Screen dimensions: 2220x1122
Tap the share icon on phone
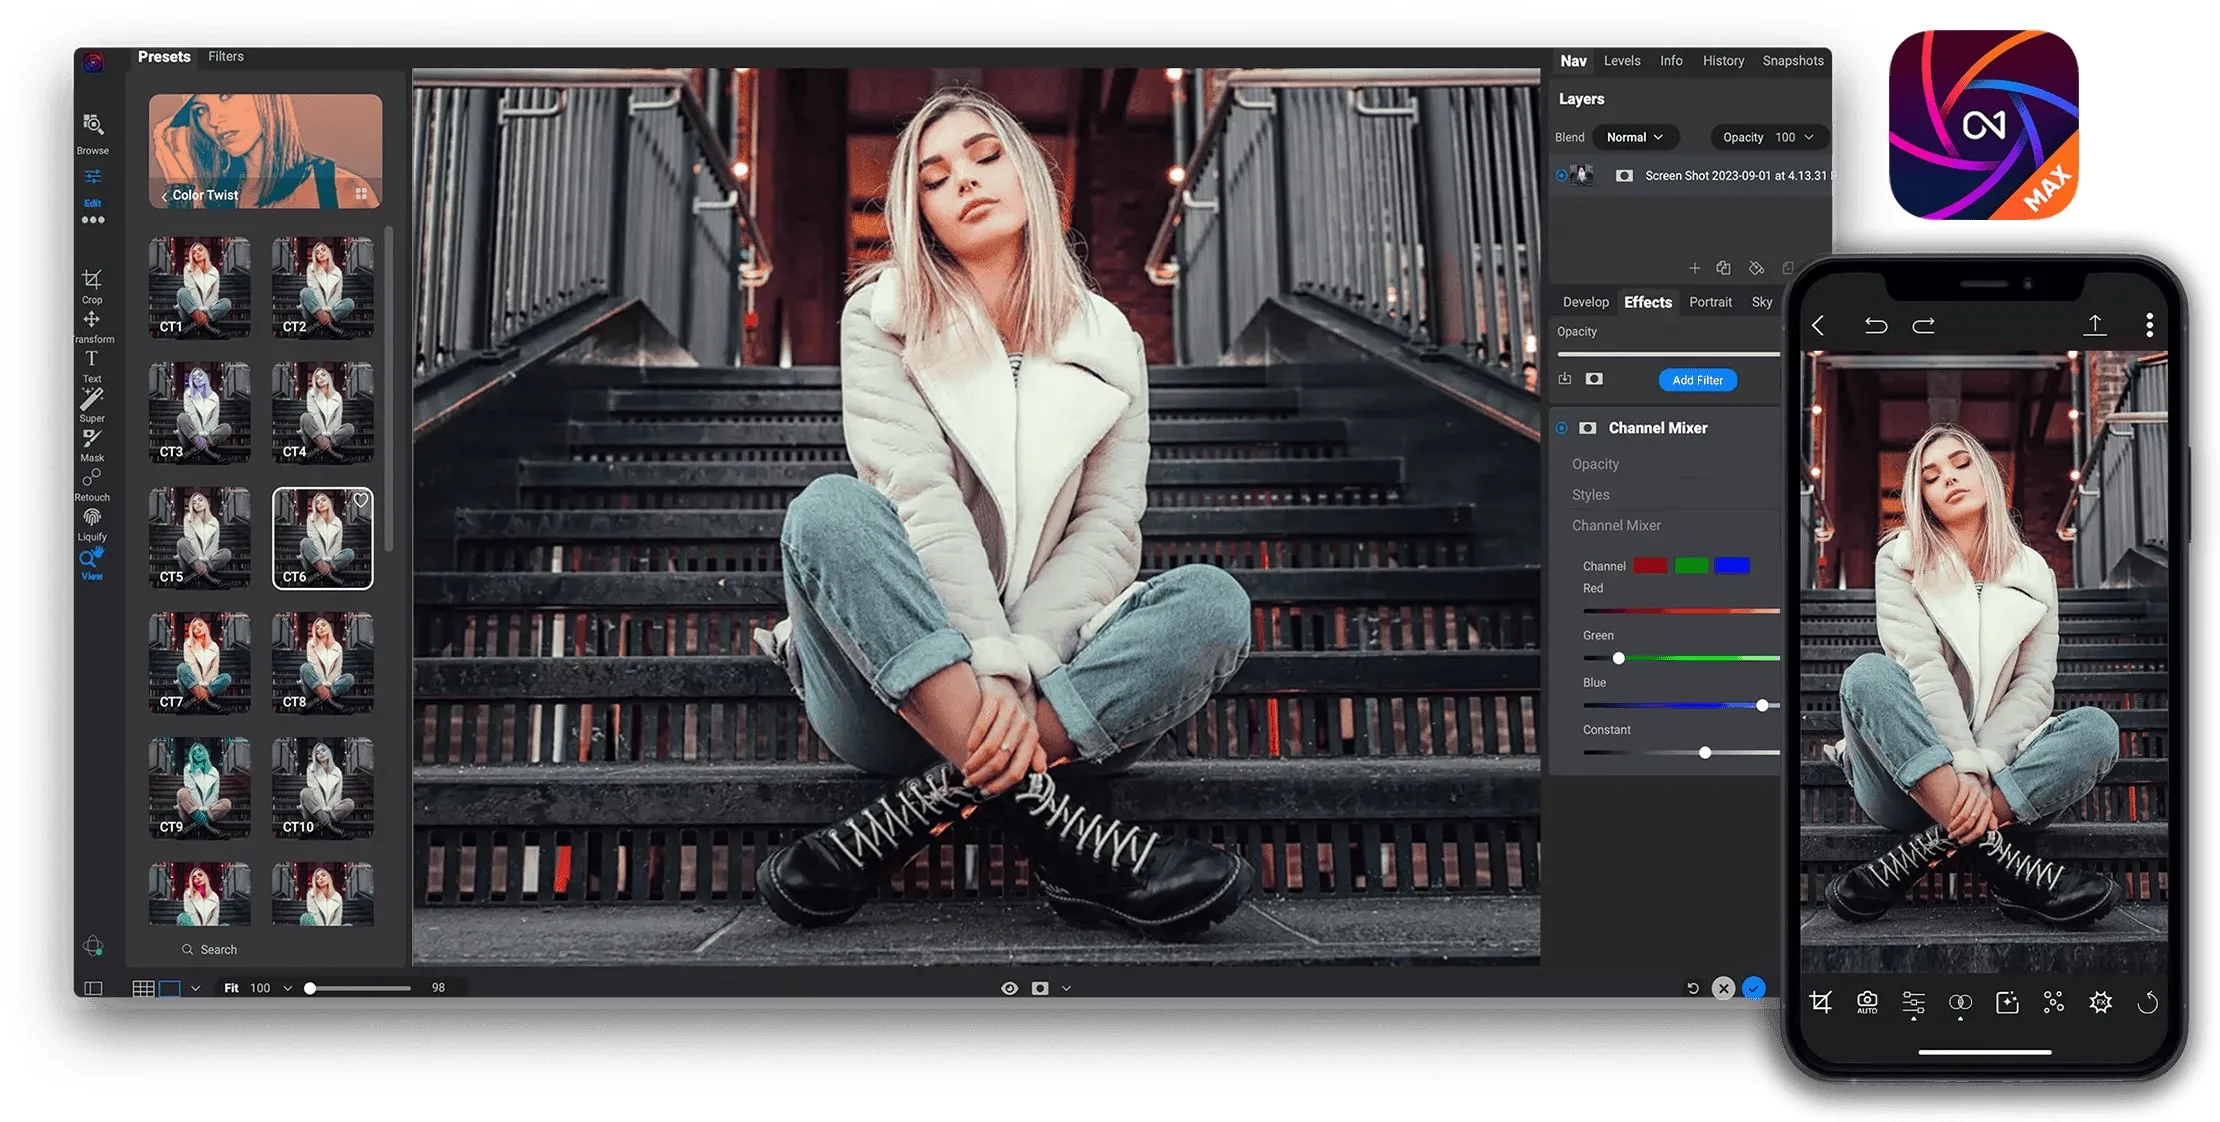2095,324
